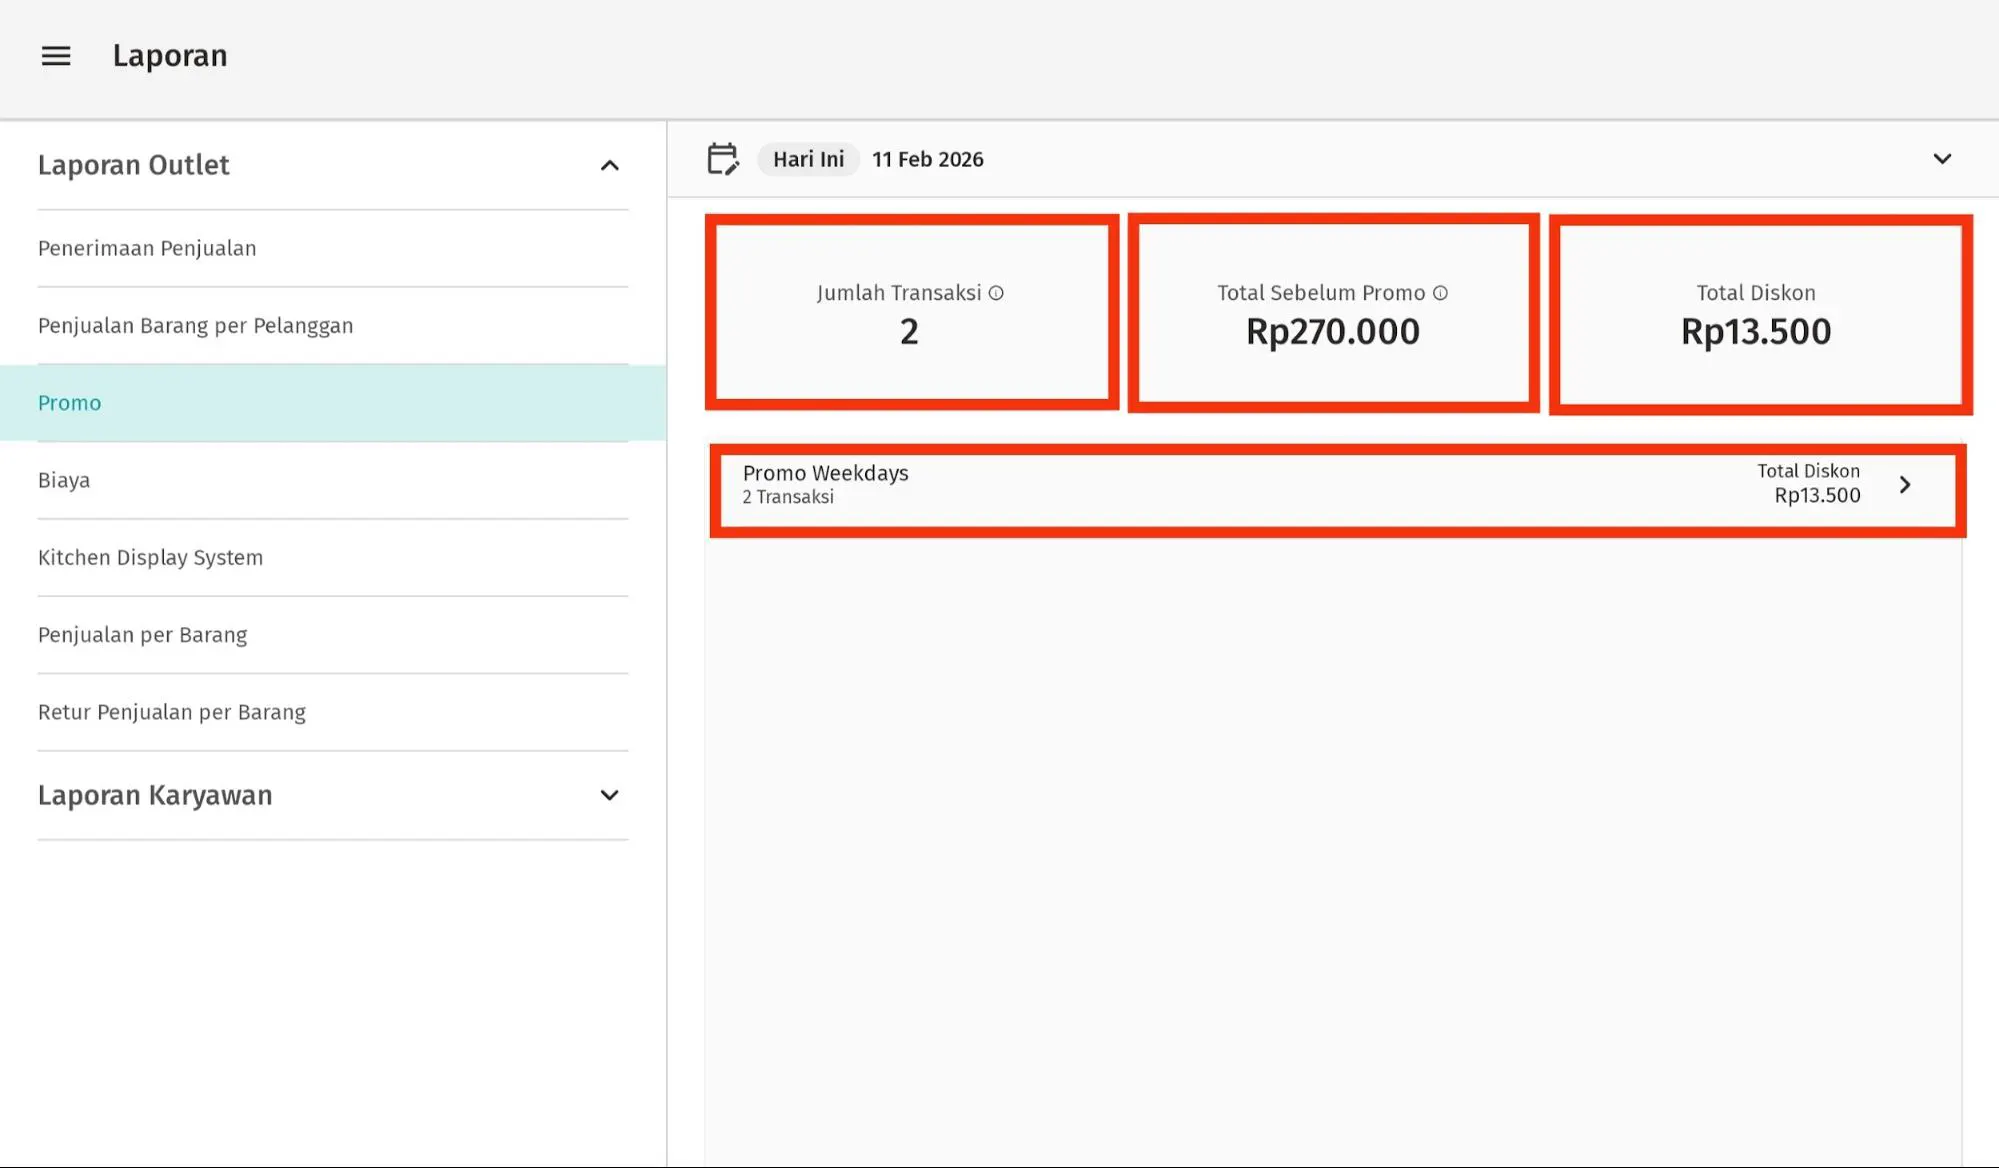Viewport: 1999px width, 1168px height.
Task: Select the Promo report item
Action: pos(70,403)
